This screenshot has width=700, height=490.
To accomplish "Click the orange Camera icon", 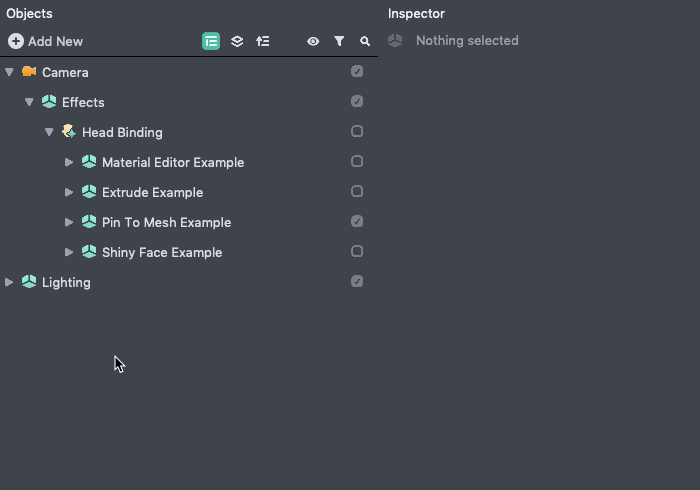I will click(x=29, y=72).
